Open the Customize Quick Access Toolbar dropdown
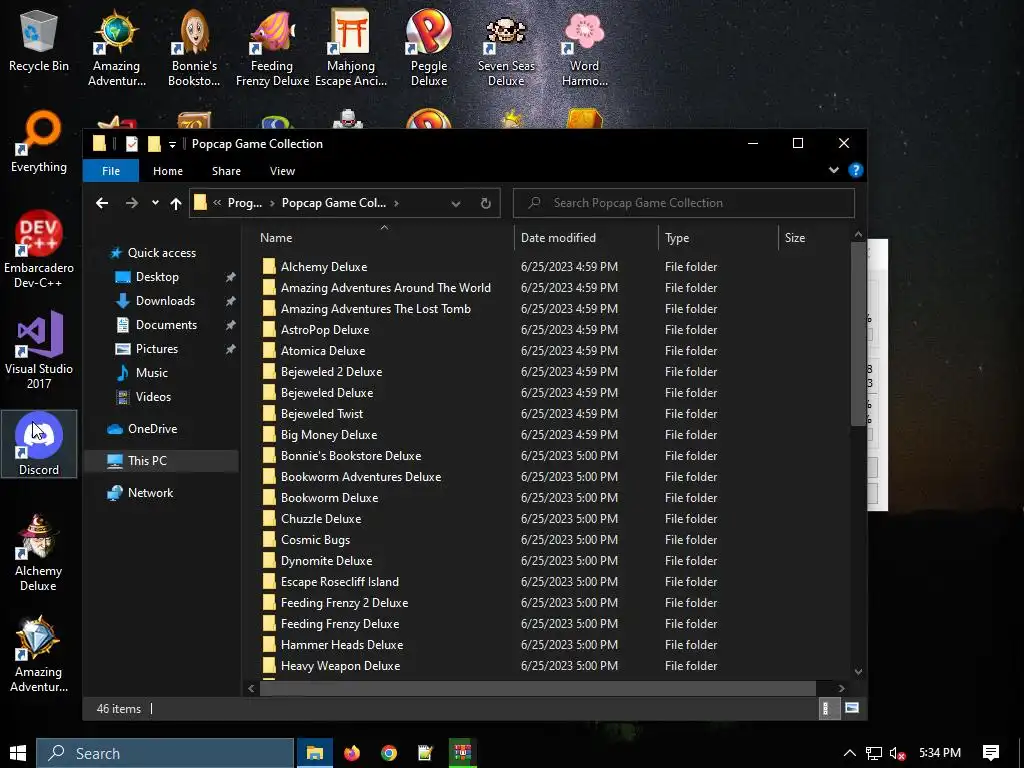The height and width of the screenshot is (768, 1024). coord(172,144)
